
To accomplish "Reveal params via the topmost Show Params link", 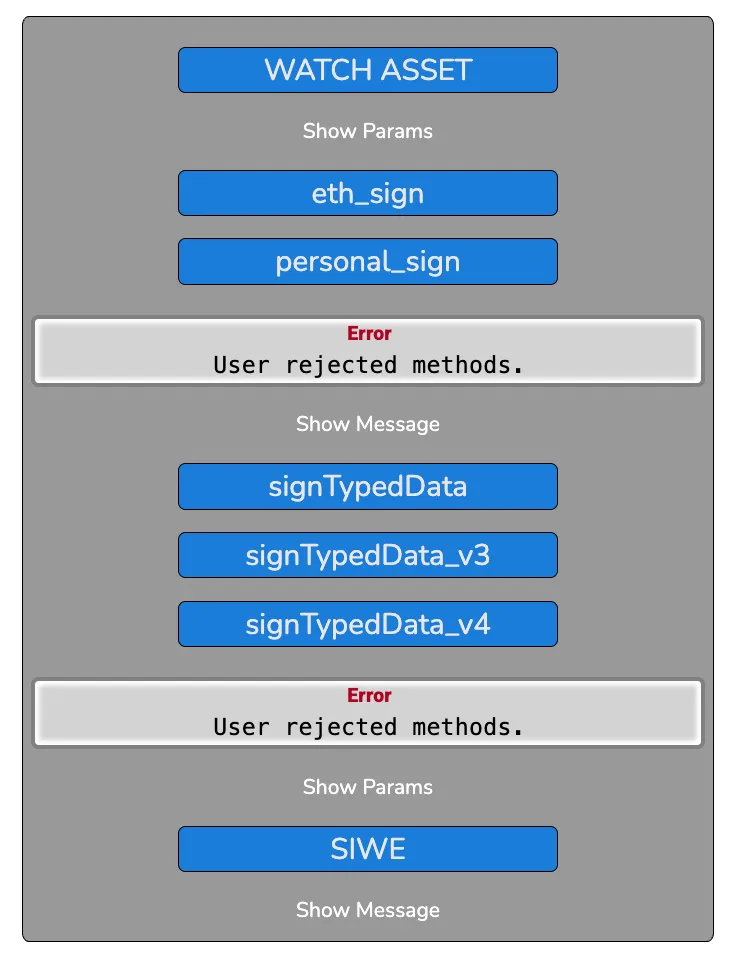I will coord(367,131).
